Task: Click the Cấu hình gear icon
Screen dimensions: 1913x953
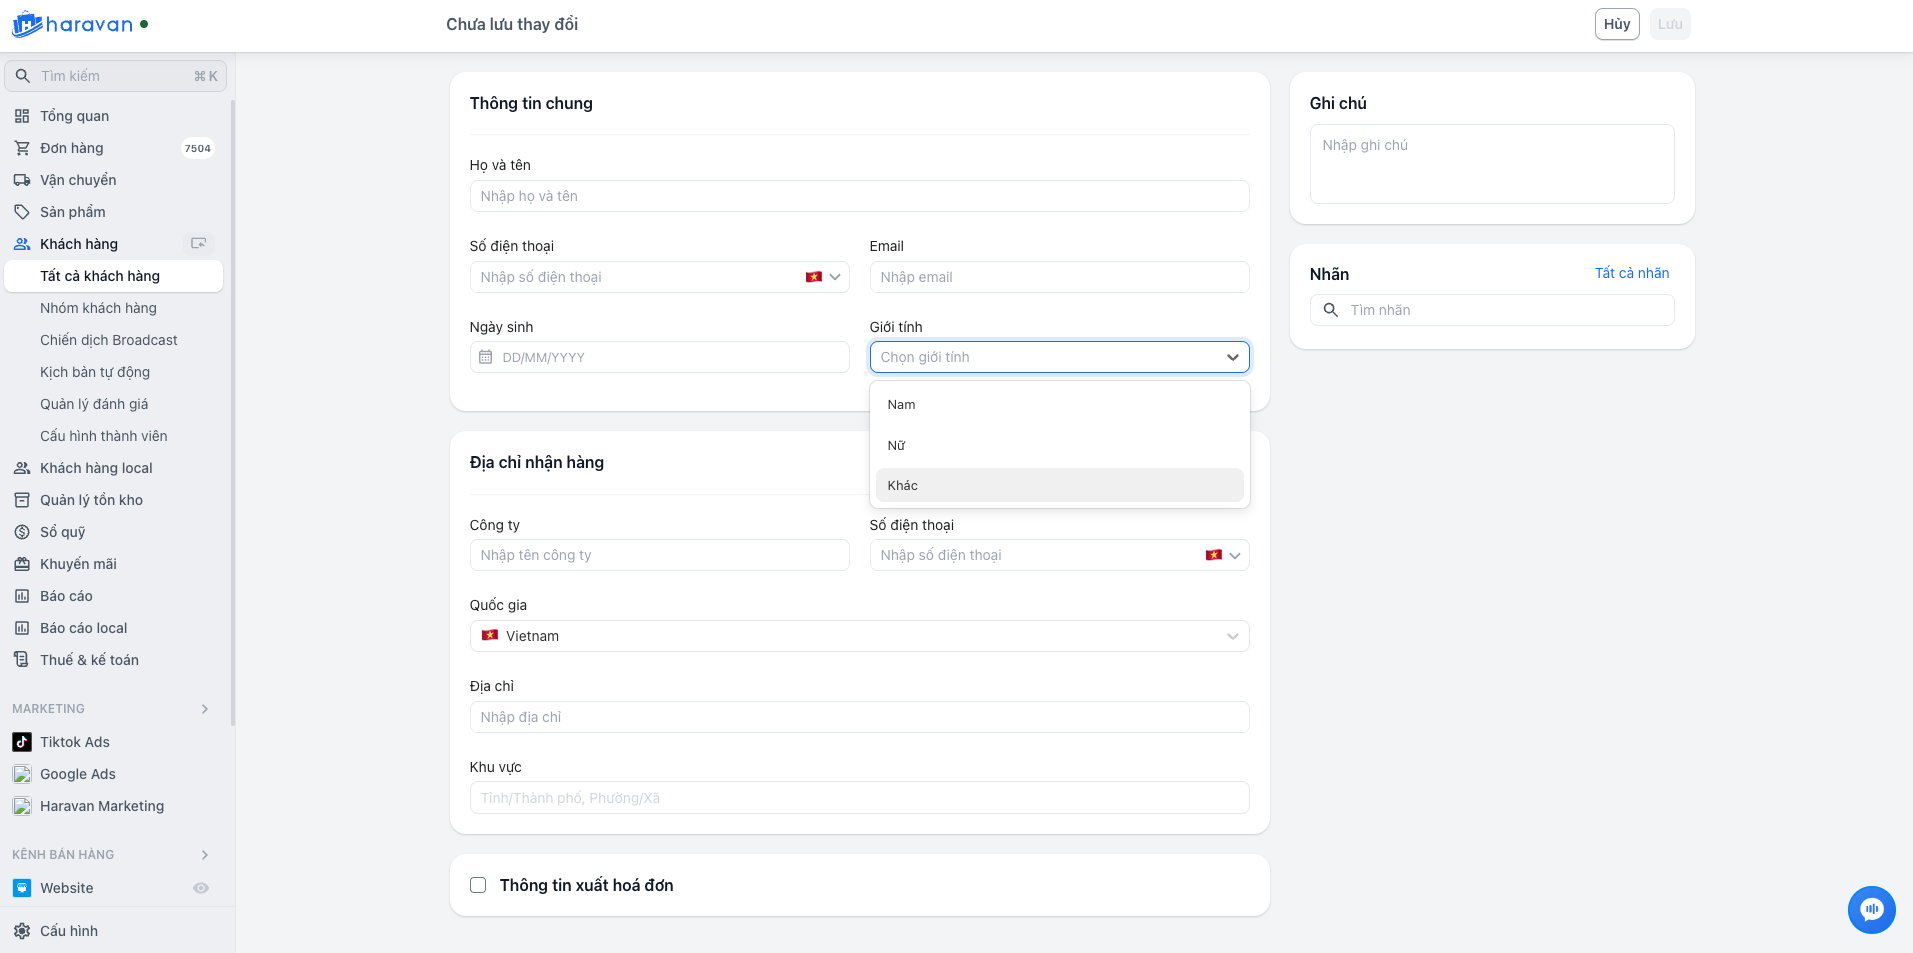Action: pos(22,931)
